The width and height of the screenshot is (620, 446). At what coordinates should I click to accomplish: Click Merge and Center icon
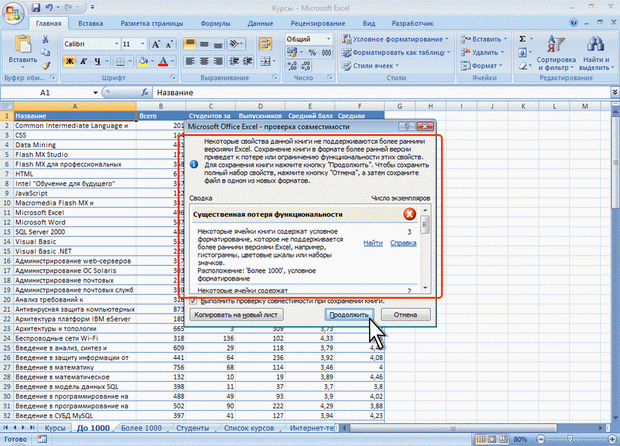[265, 61]
